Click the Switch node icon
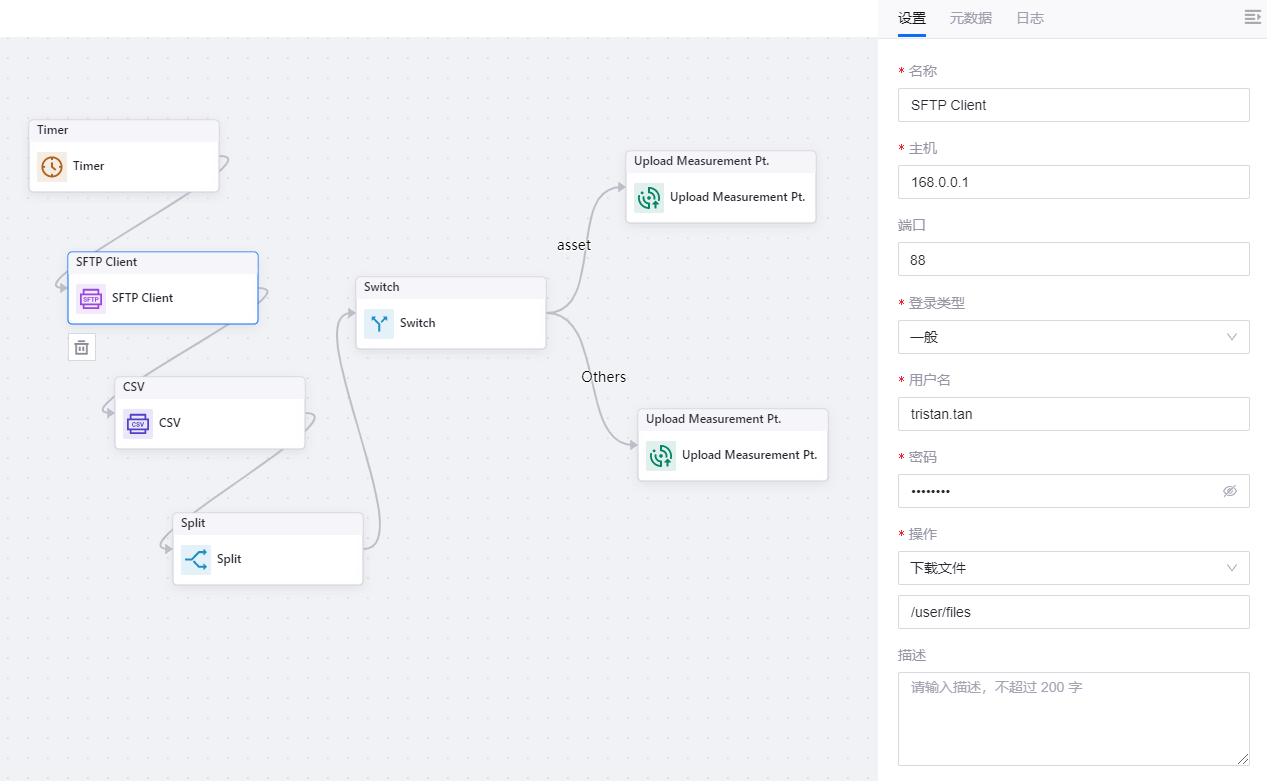 [x=379, y=323]
